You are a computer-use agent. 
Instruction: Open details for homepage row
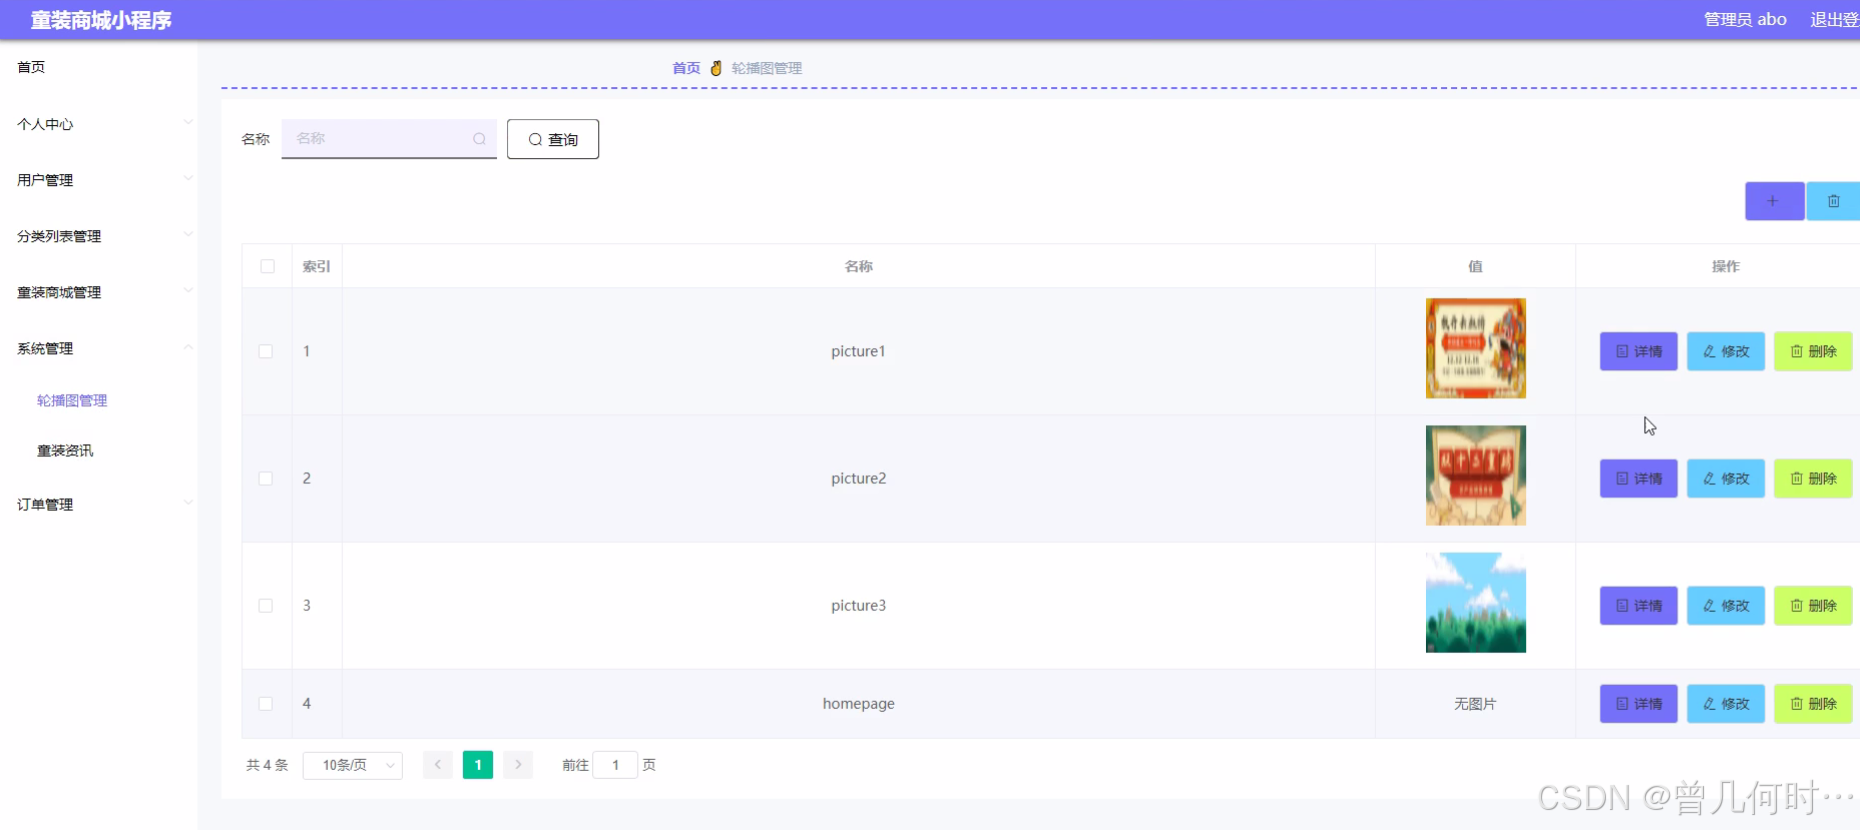[1638, 703]
